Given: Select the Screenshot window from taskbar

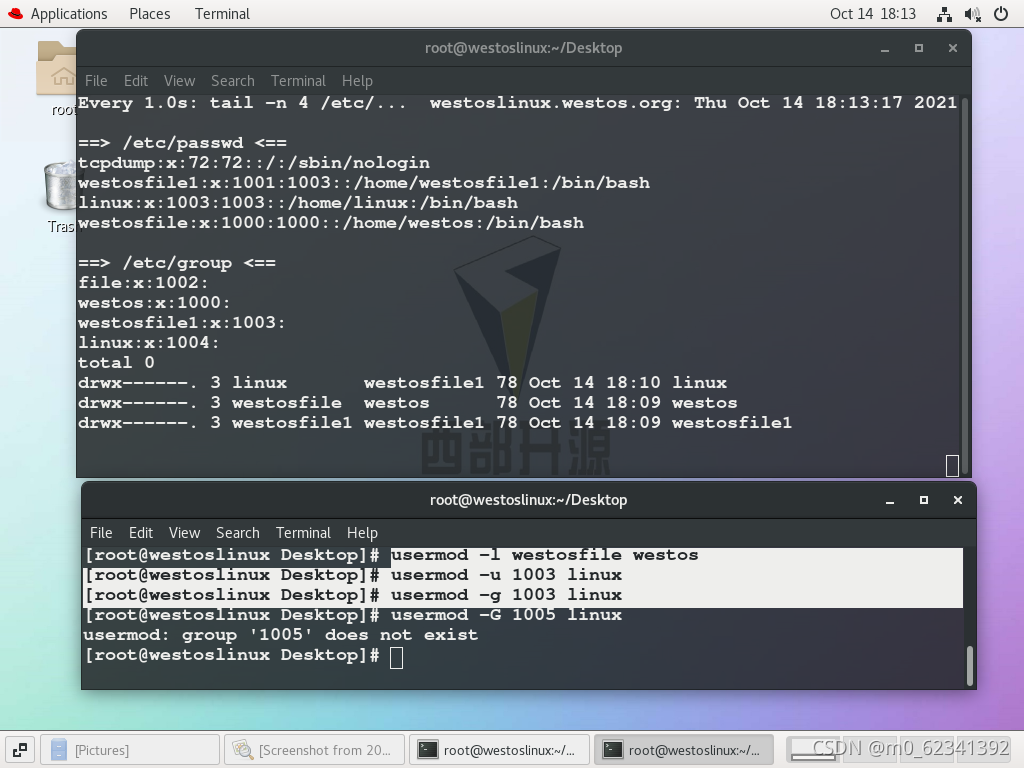Looking at the screenshot, I should pos(314,749).
